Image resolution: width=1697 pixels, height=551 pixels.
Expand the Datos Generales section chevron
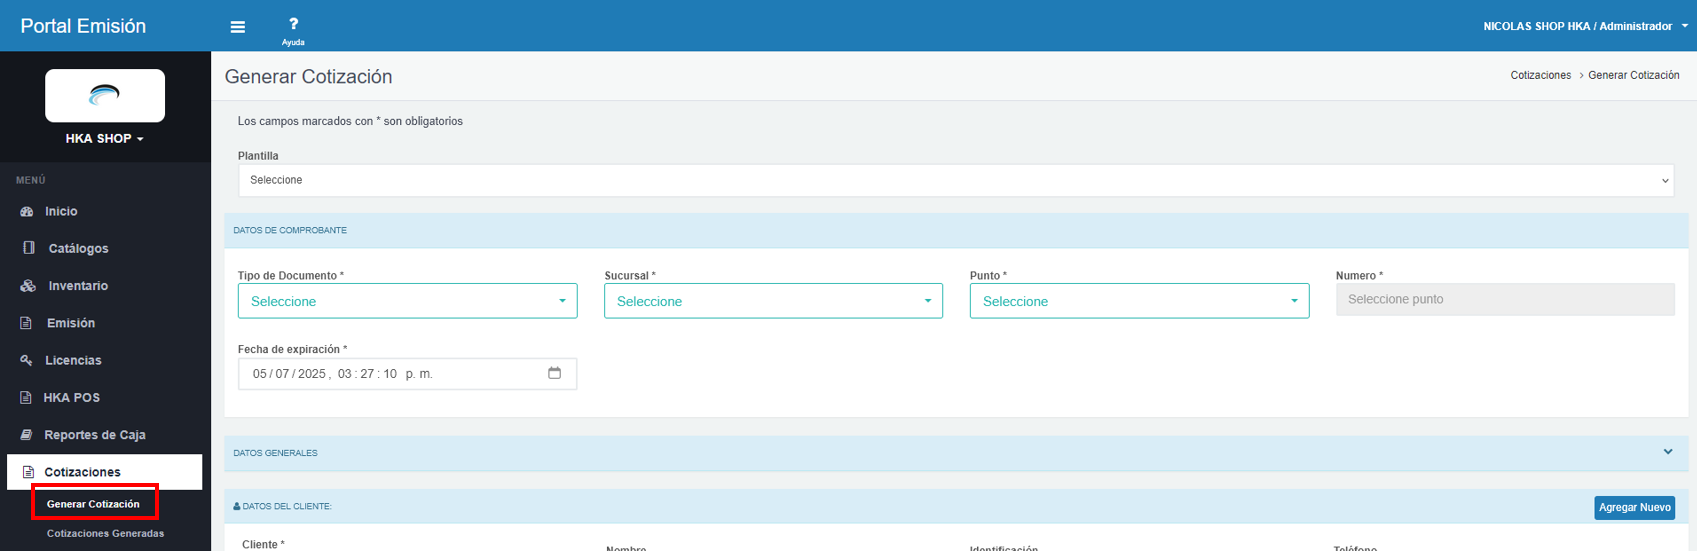1667,452
